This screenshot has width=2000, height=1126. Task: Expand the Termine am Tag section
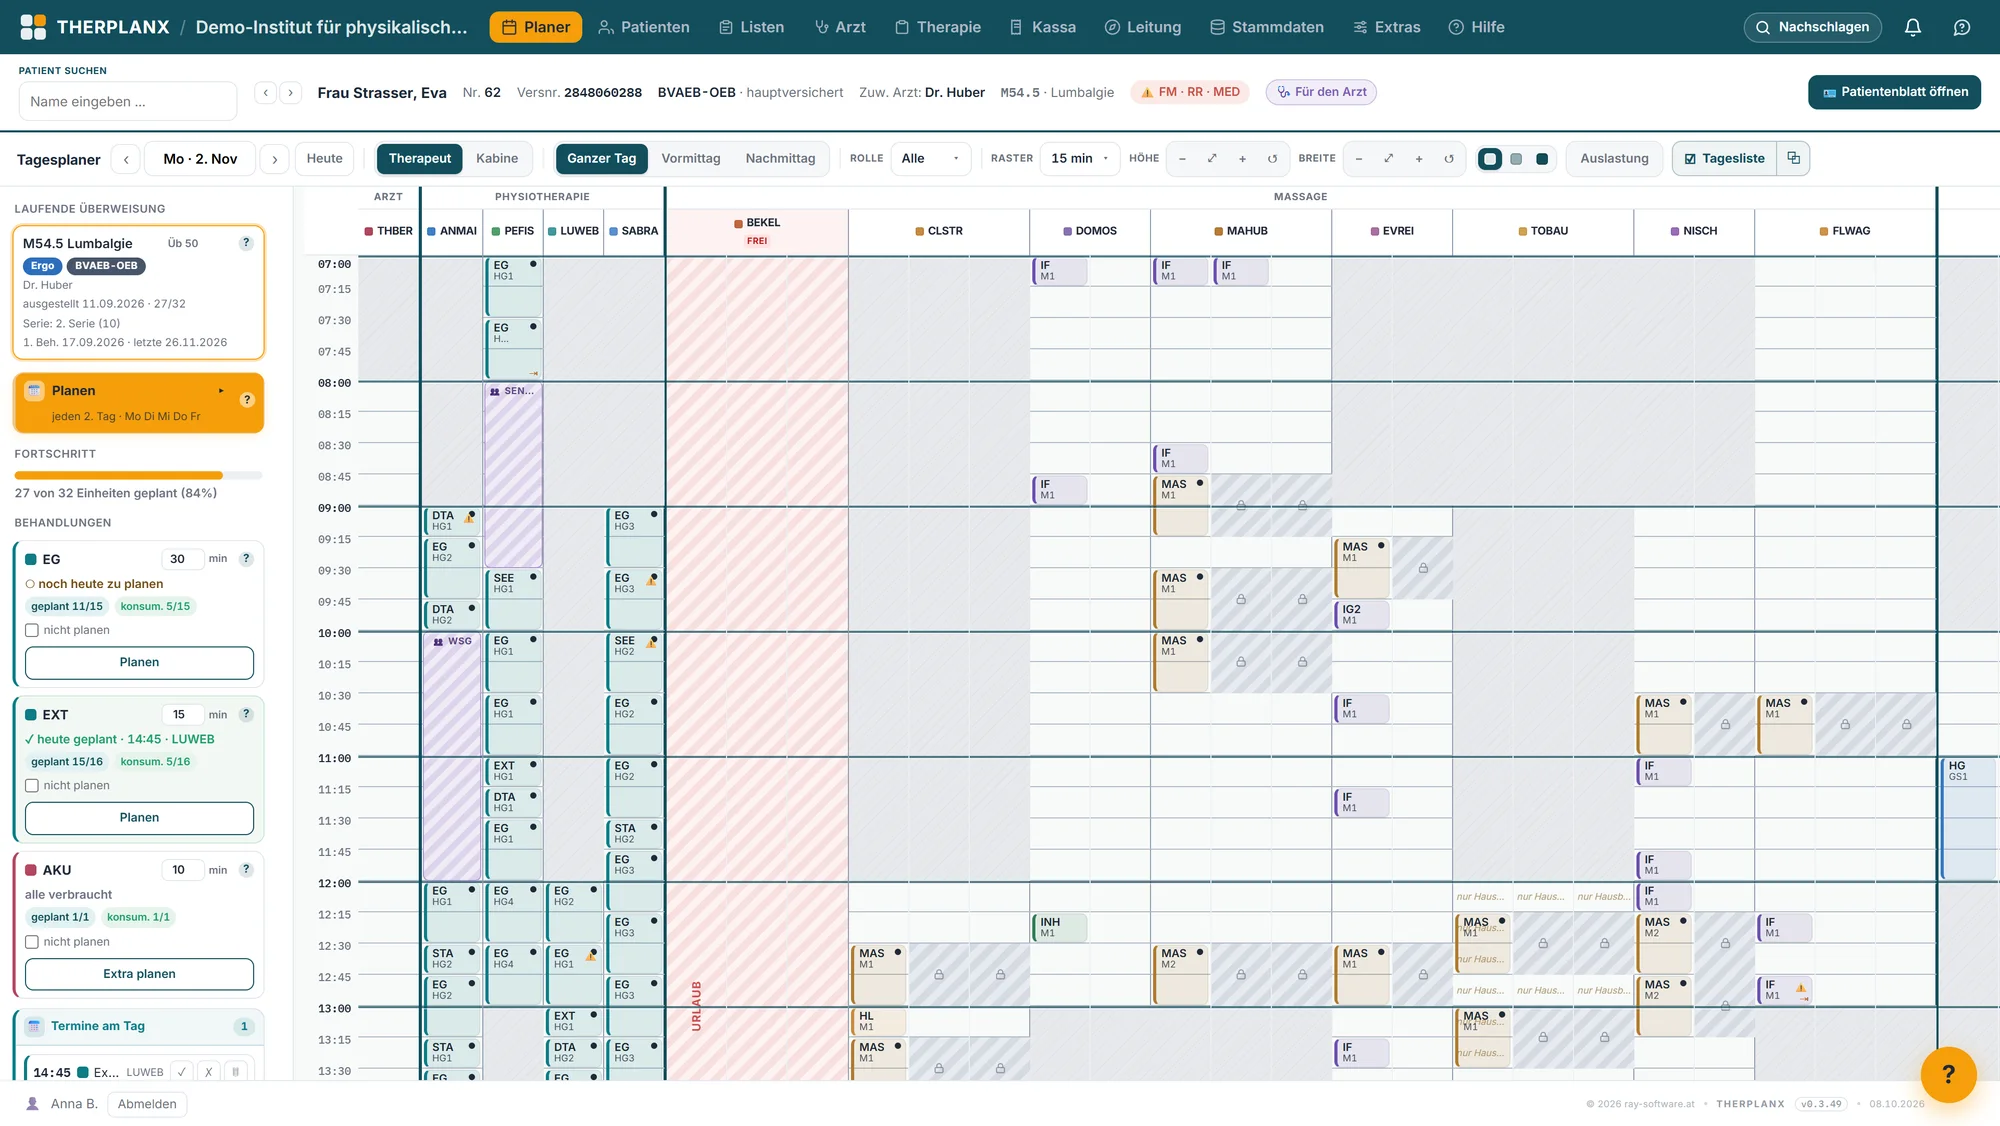click(139, 1026)
